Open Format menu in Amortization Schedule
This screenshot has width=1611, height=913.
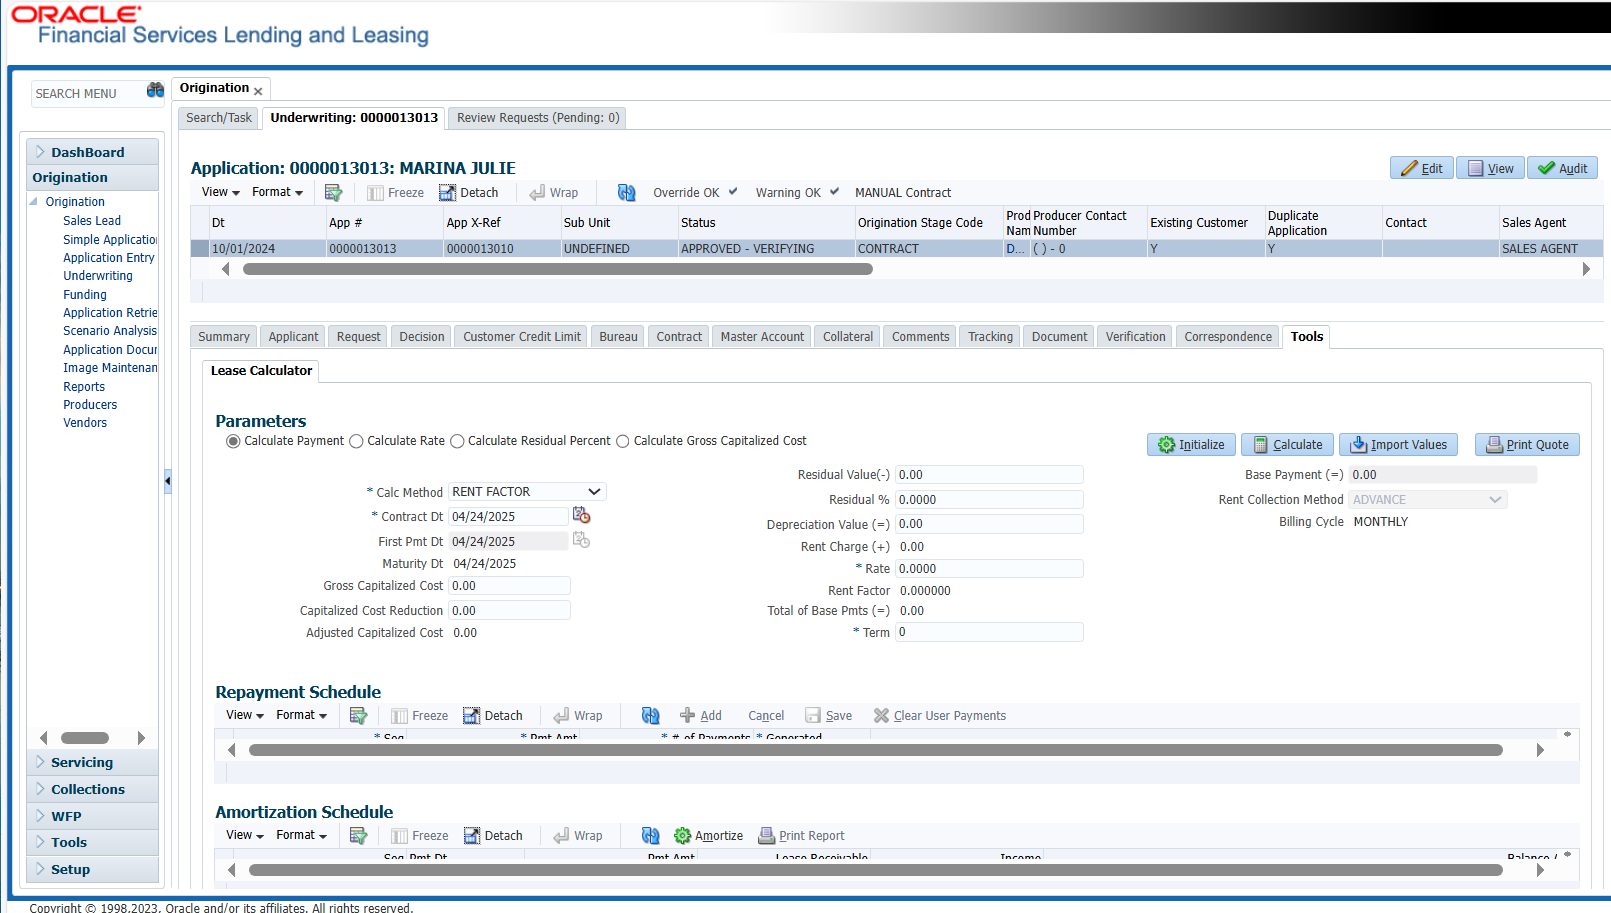point(301,835)
